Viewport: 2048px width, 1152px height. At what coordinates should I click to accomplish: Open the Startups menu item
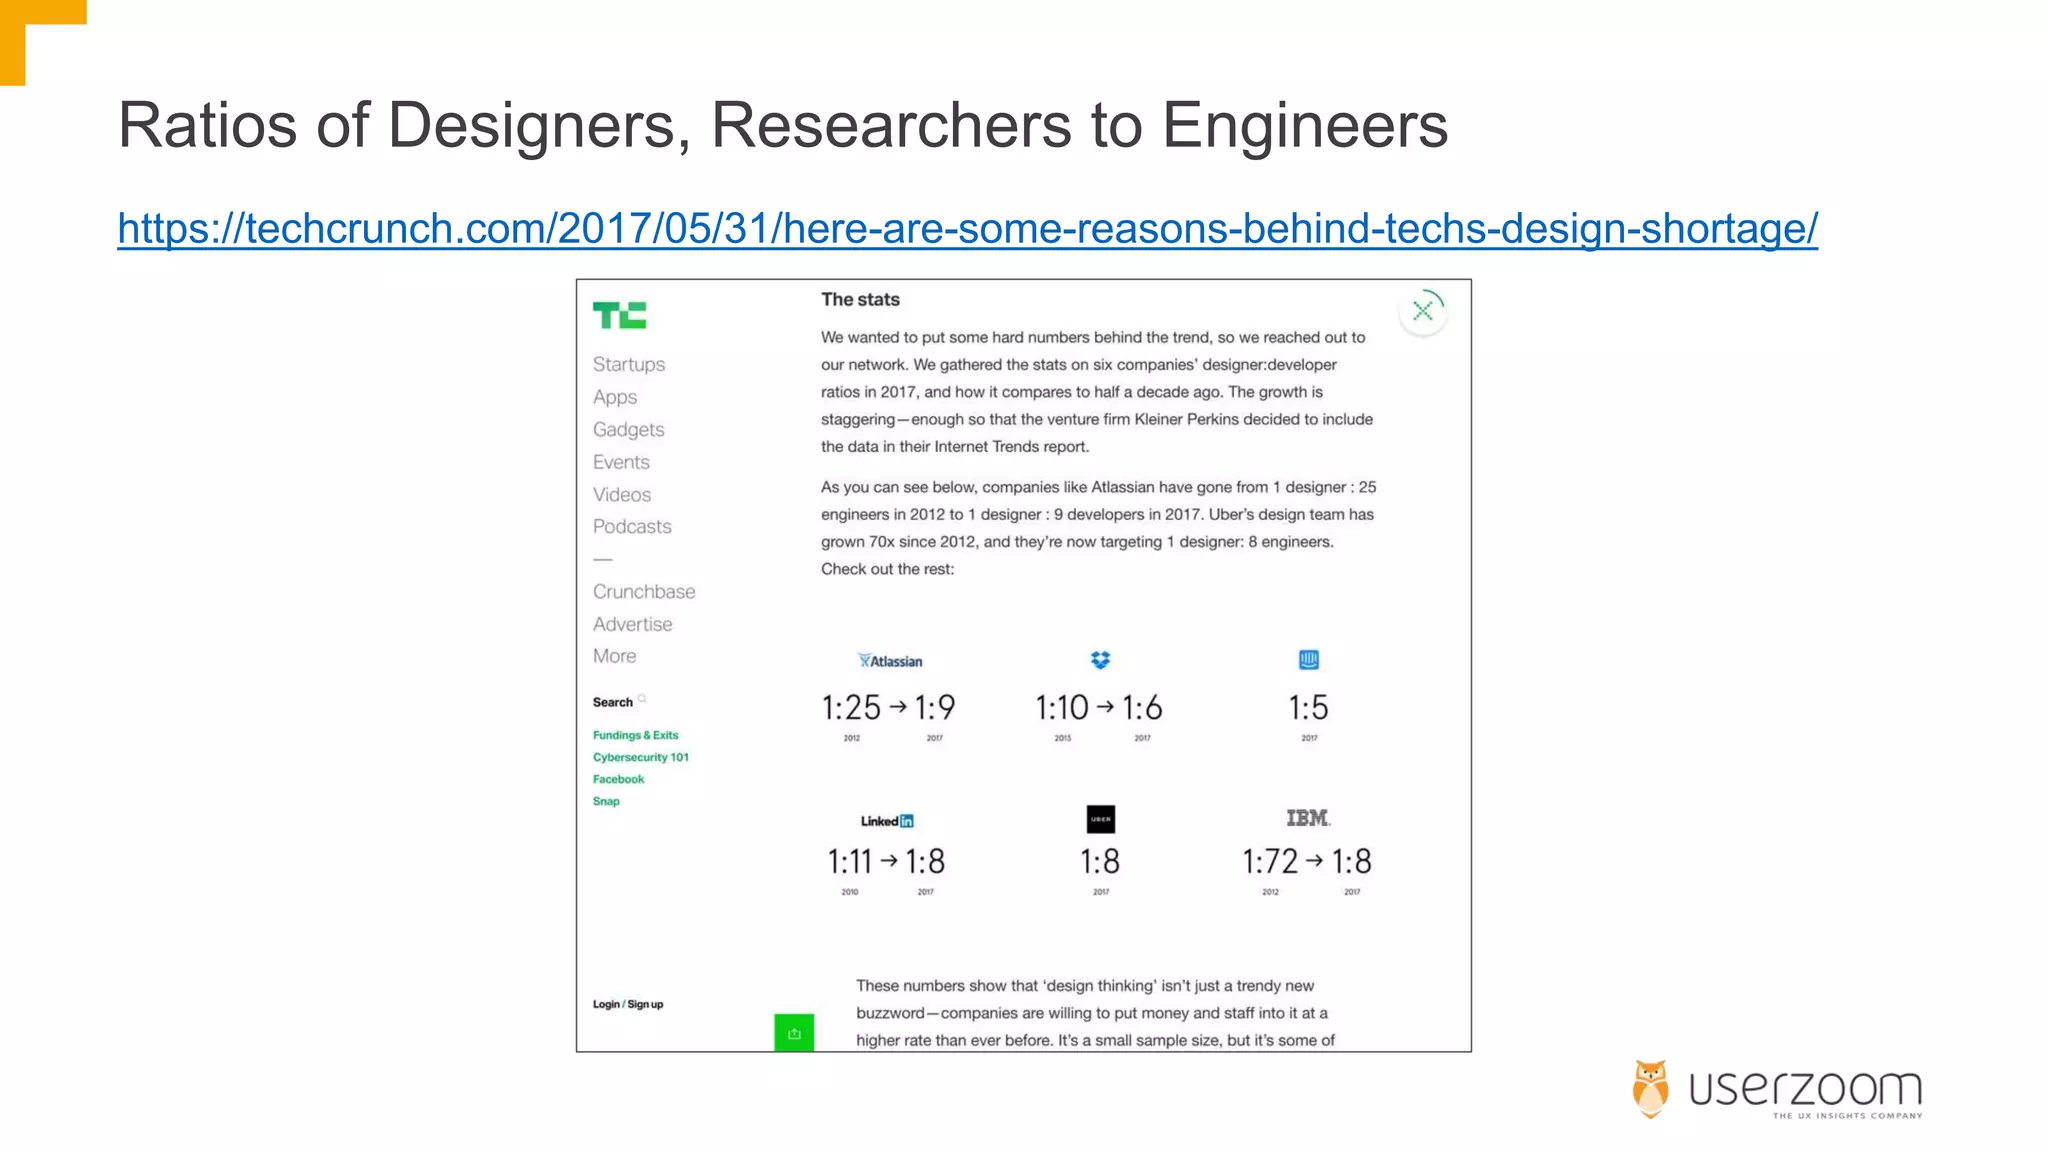pos(629,364)
